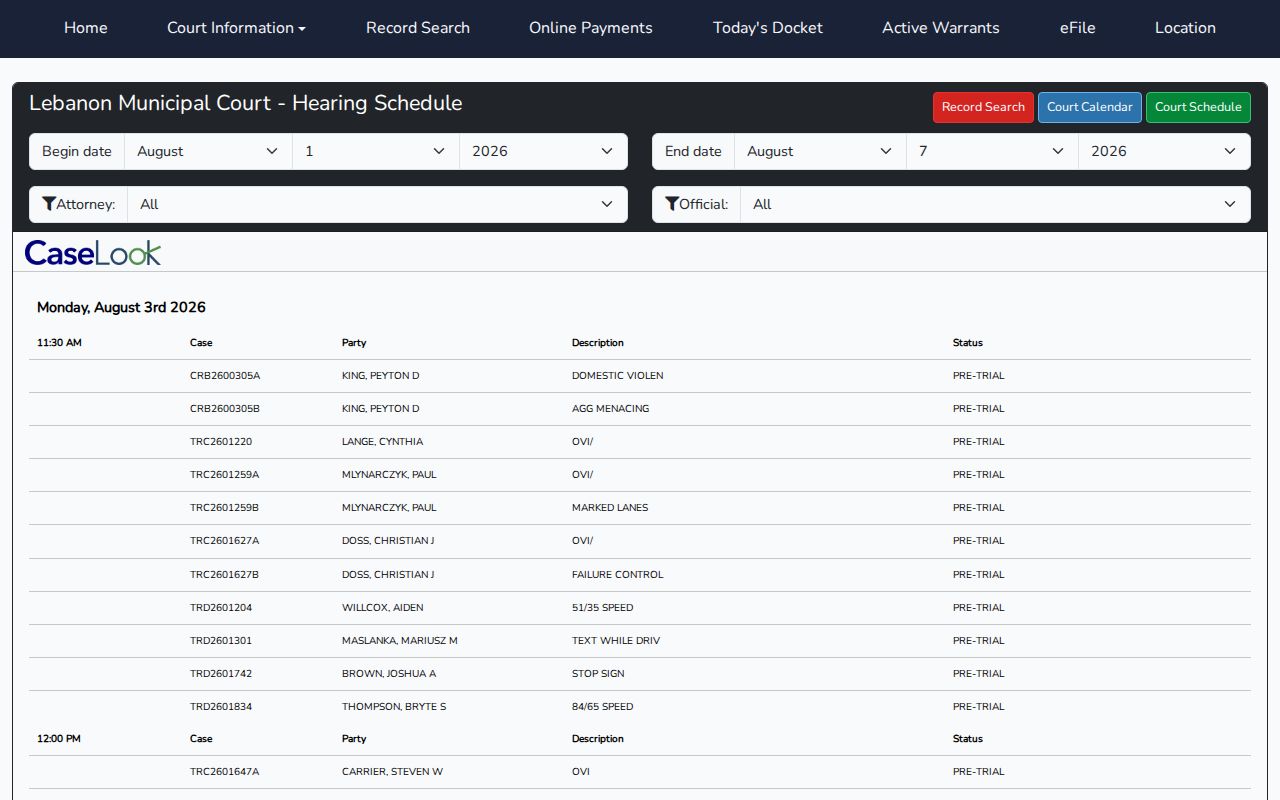Open the End date month dropdown

point(820,151)
